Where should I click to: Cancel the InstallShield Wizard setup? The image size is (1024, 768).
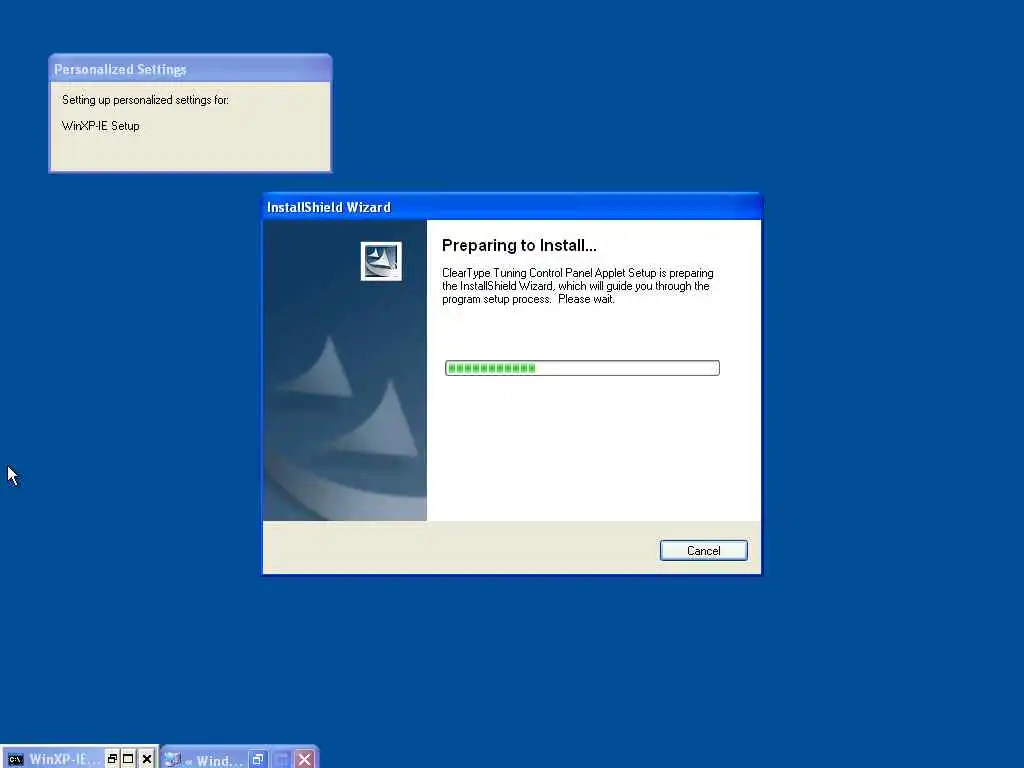click(703, 551)
